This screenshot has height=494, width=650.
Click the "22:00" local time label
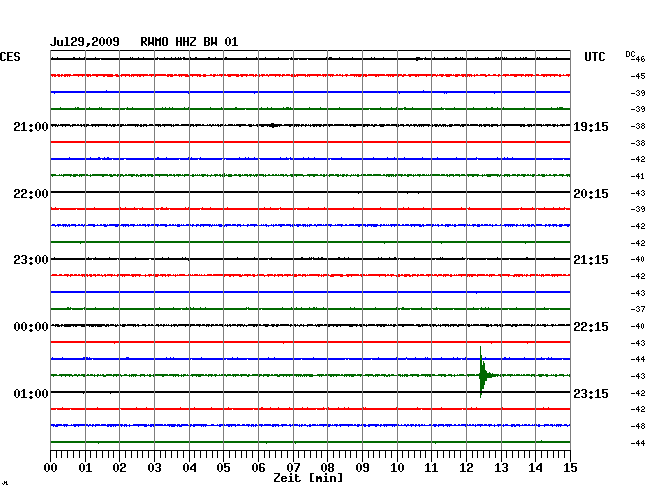[31, 194]
